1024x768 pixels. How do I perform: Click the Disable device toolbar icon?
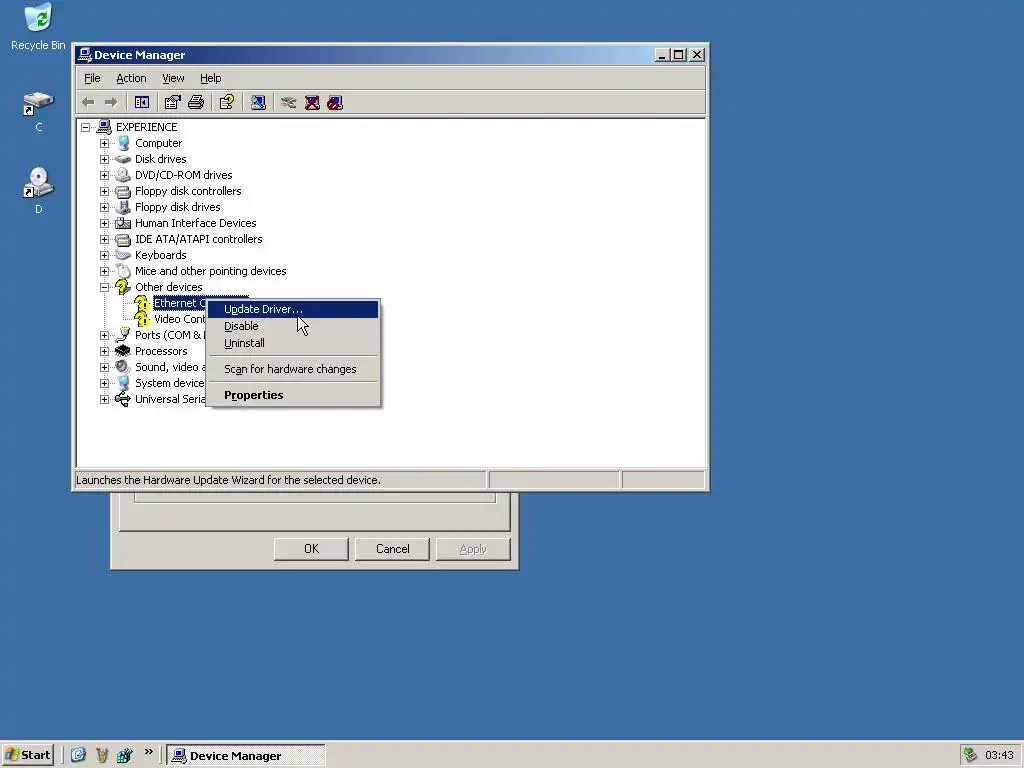335,103
